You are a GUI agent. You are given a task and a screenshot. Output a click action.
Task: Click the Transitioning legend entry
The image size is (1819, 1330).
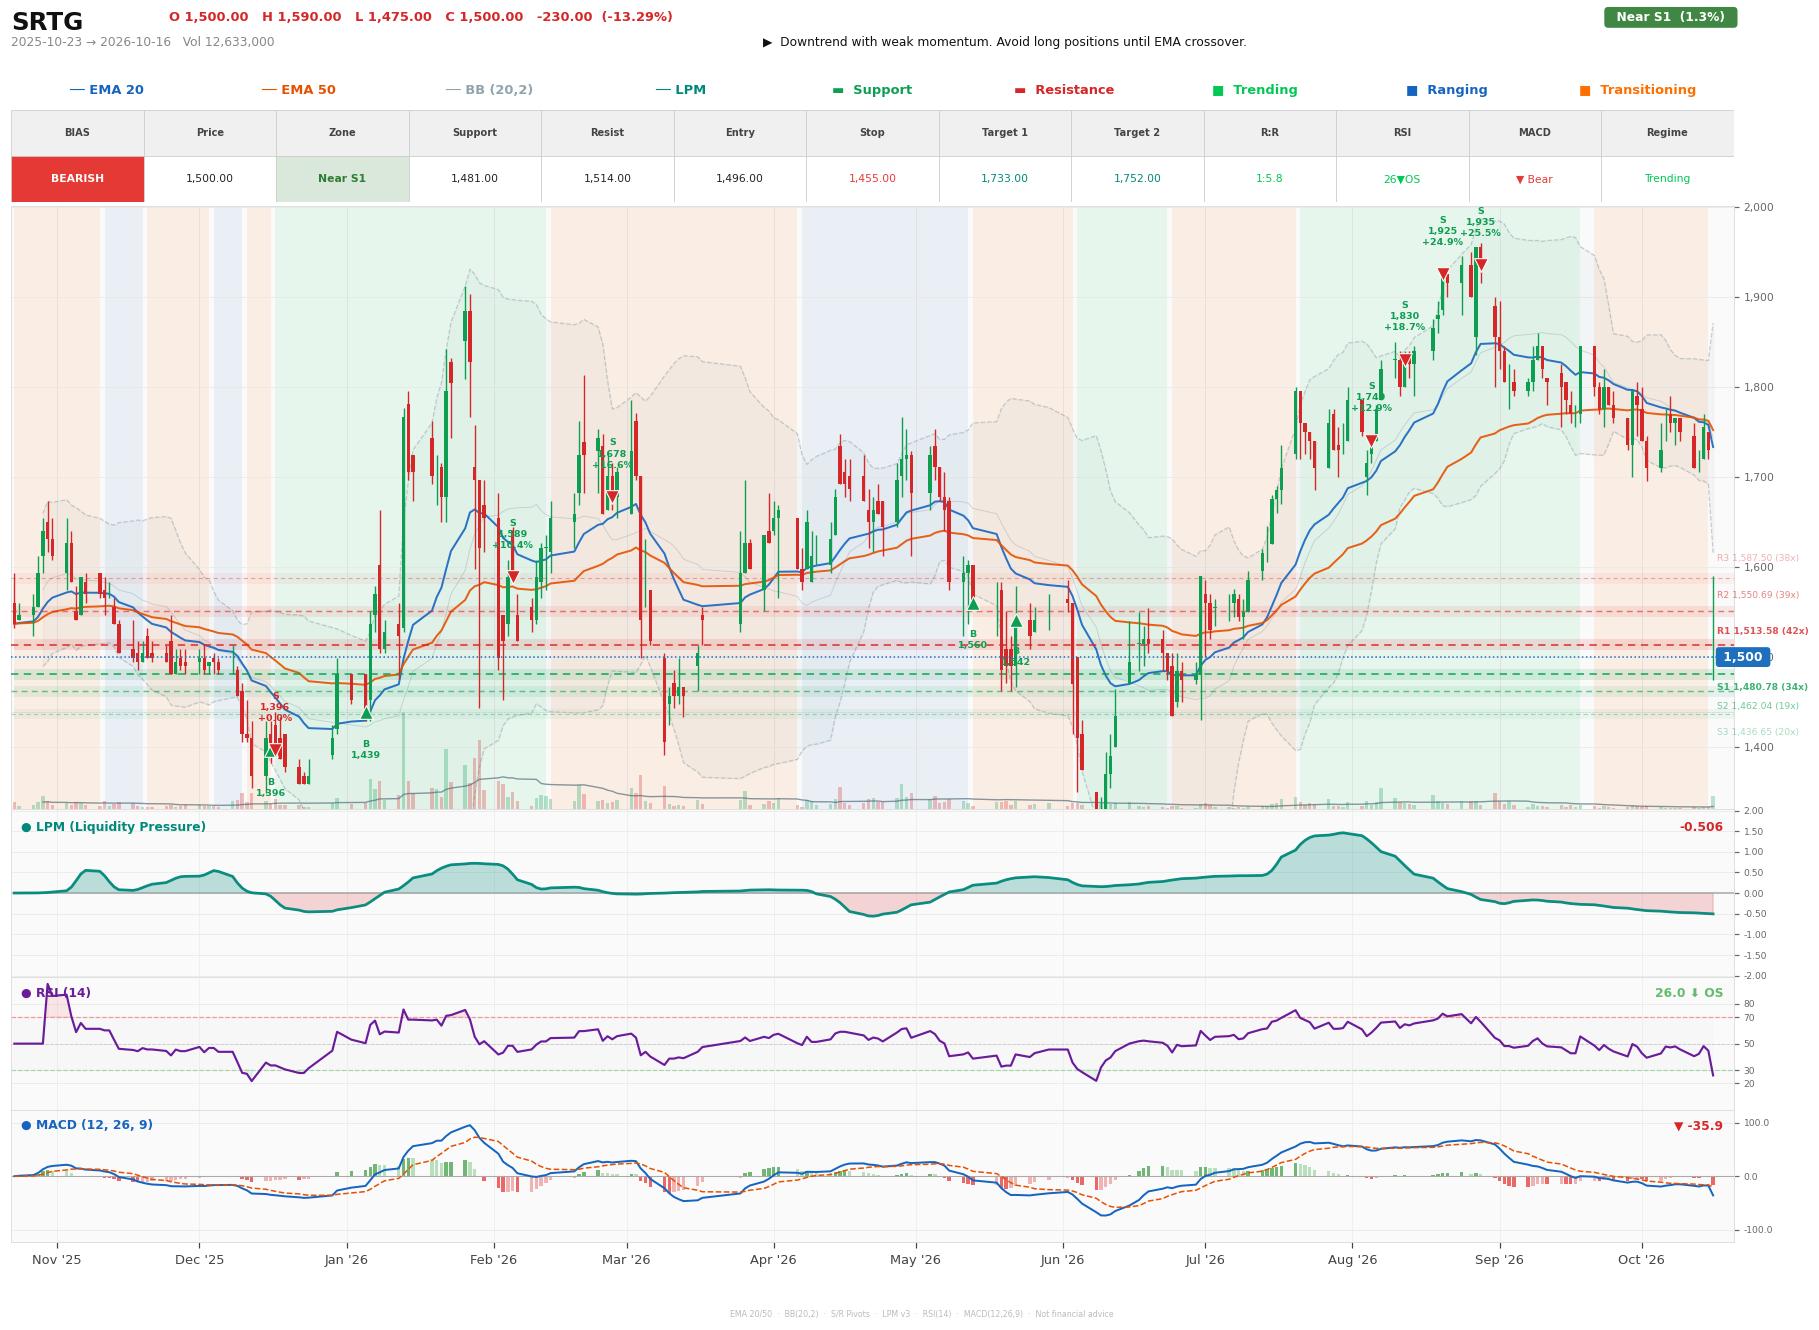pyautogui.click(x=1637, y=90)
